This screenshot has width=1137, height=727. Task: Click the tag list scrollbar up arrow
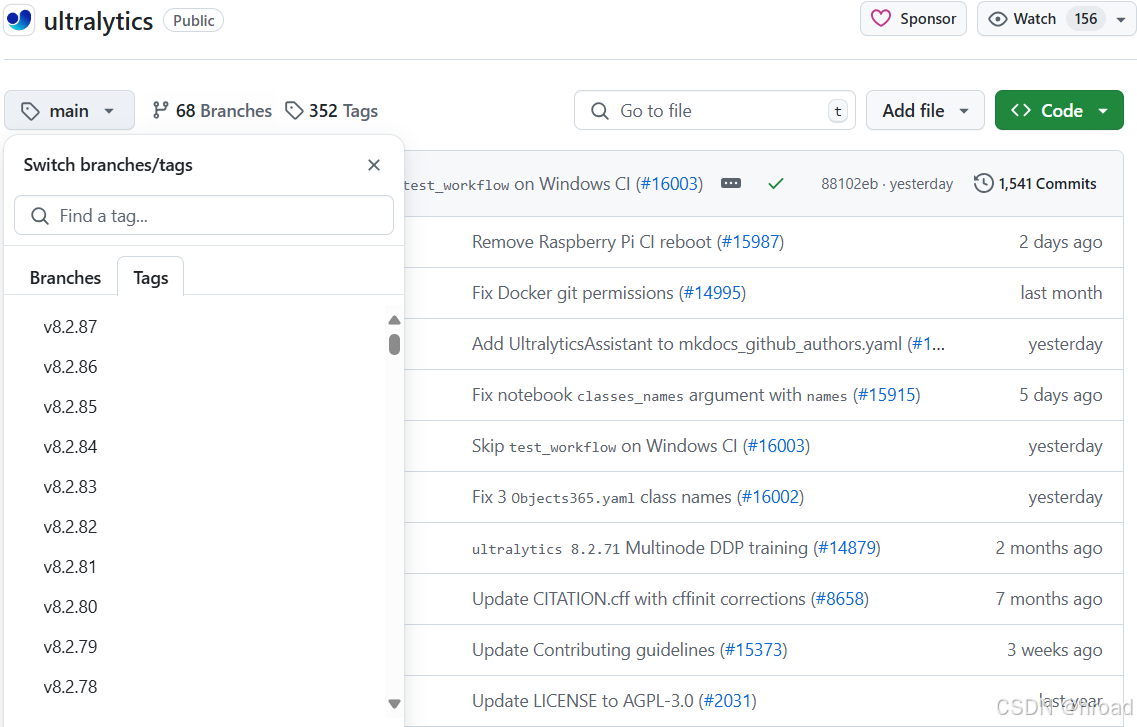[x=394, y=320]
